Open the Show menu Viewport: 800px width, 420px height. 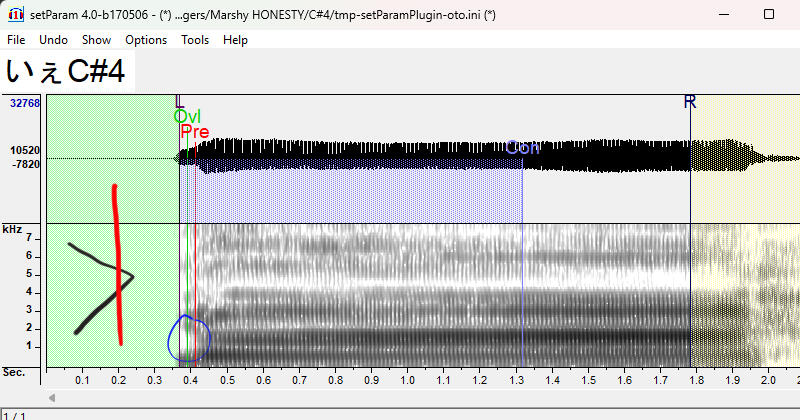coord(96,40)
